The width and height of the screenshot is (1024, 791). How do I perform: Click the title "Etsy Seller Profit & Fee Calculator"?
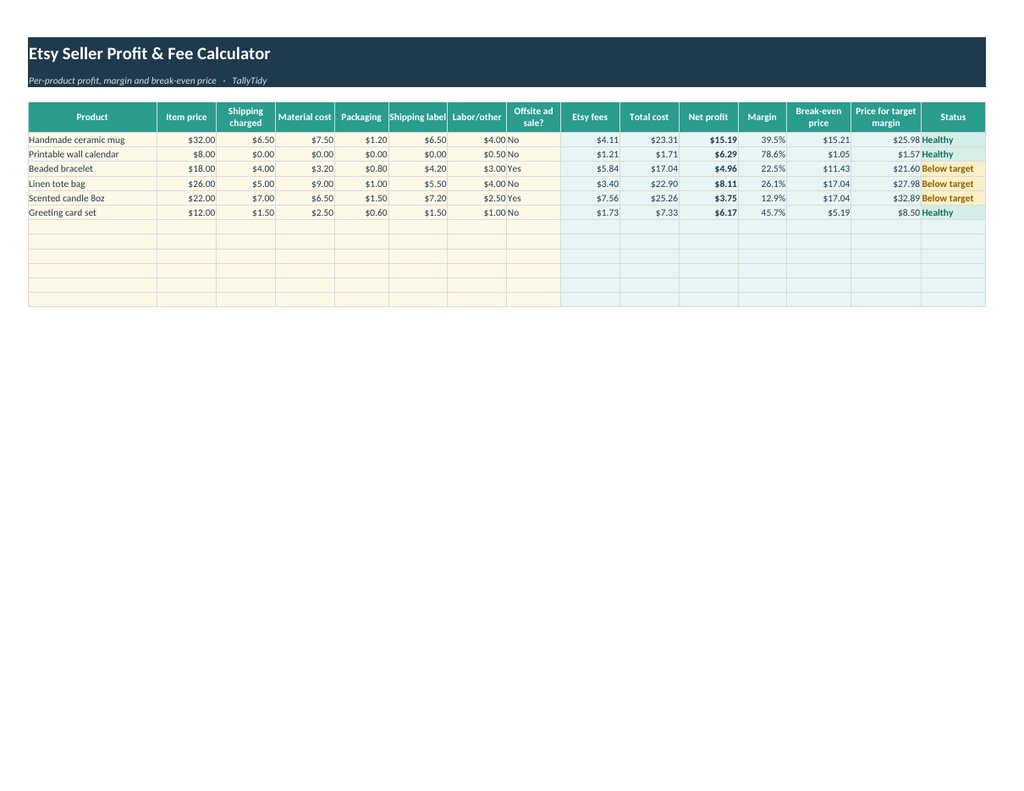[x=149, y=54]
